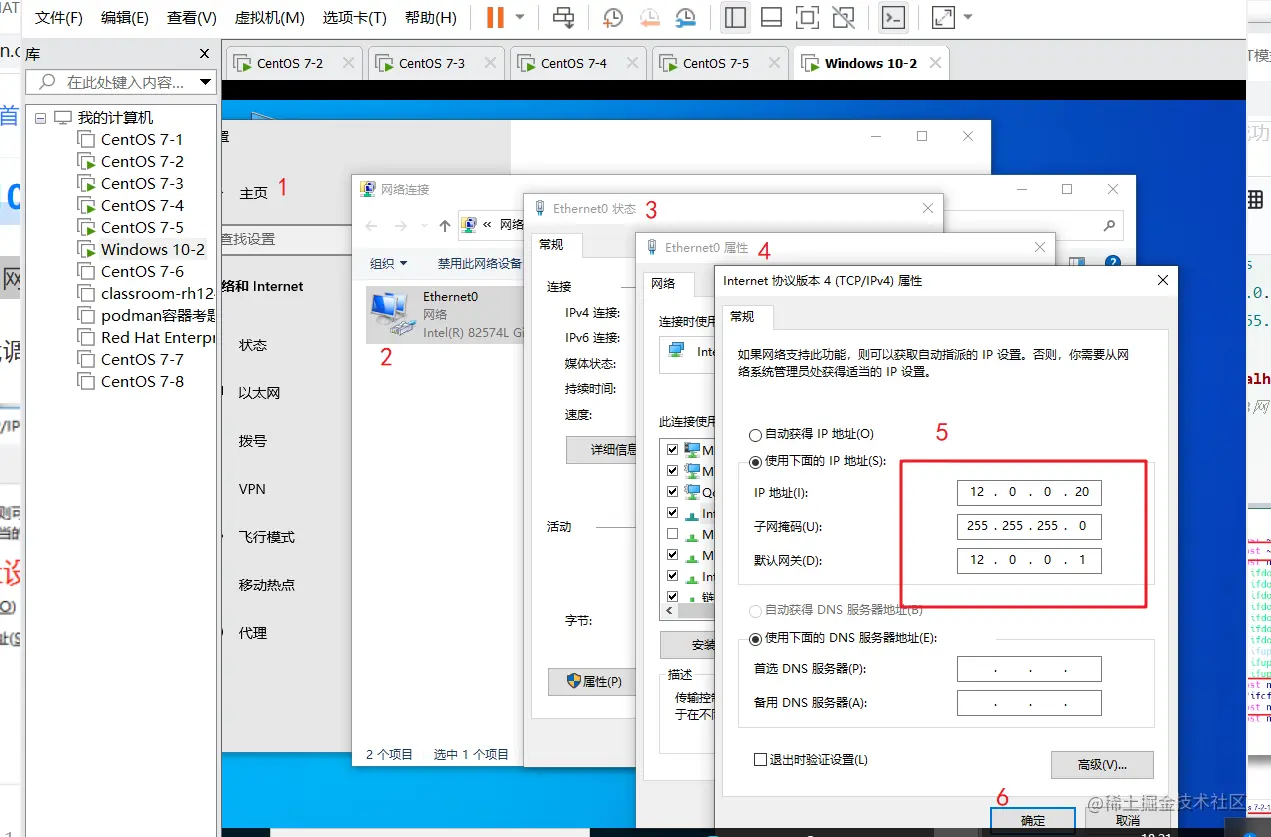
Task: Open the 查看(V) menu
Action: click(192, 18)
